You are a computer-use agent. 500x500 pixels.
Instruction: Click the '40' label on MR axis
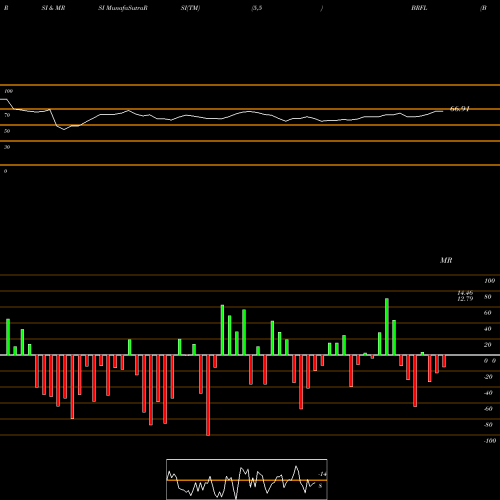click(488, 329)
